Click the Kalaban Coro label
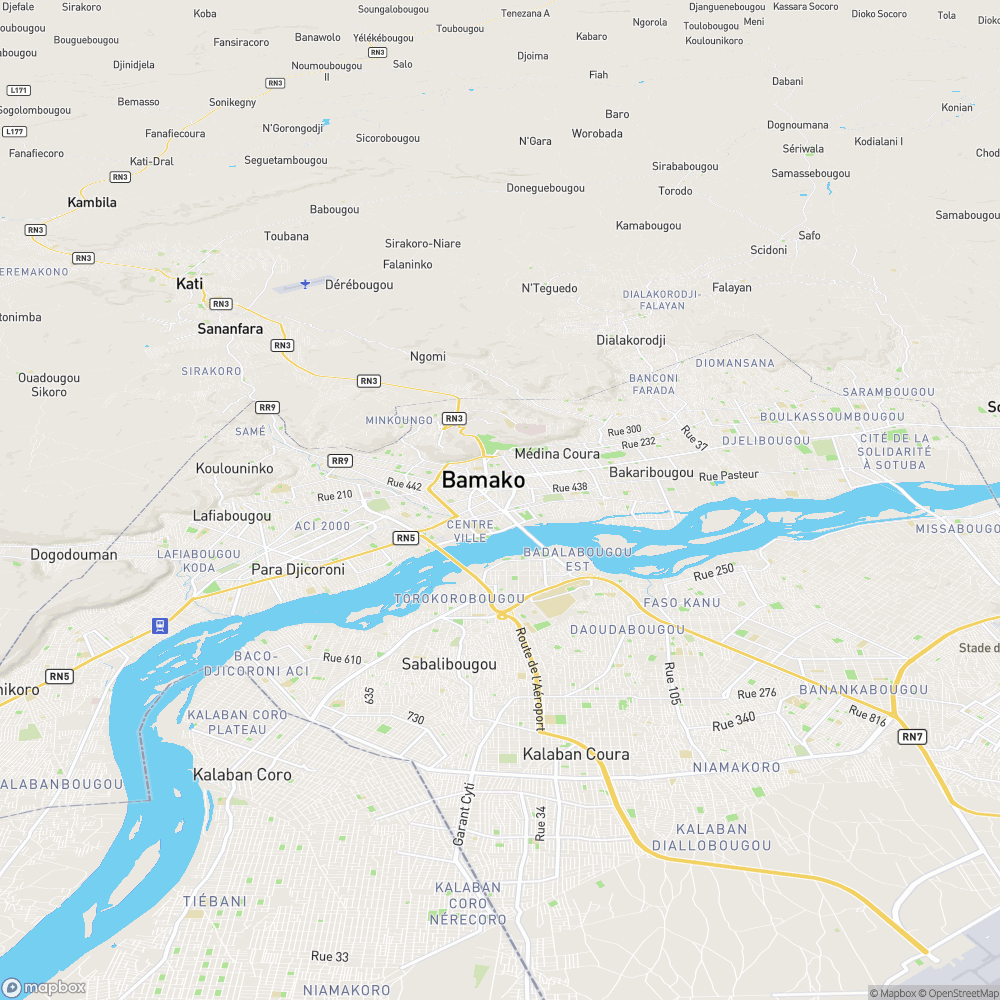 (x=242, y=775)
